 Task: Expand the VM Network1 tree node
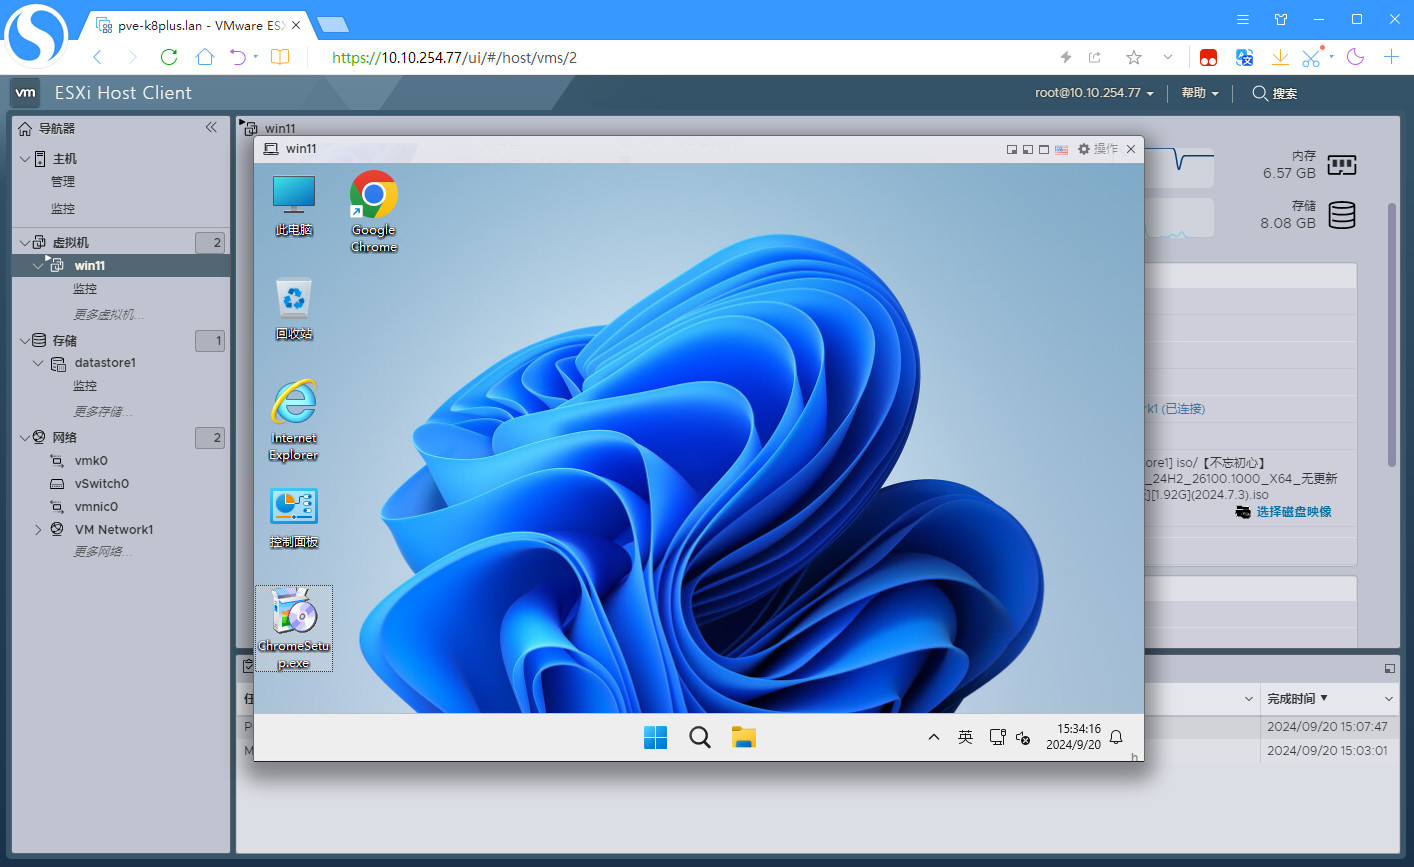tap(38, 530)
